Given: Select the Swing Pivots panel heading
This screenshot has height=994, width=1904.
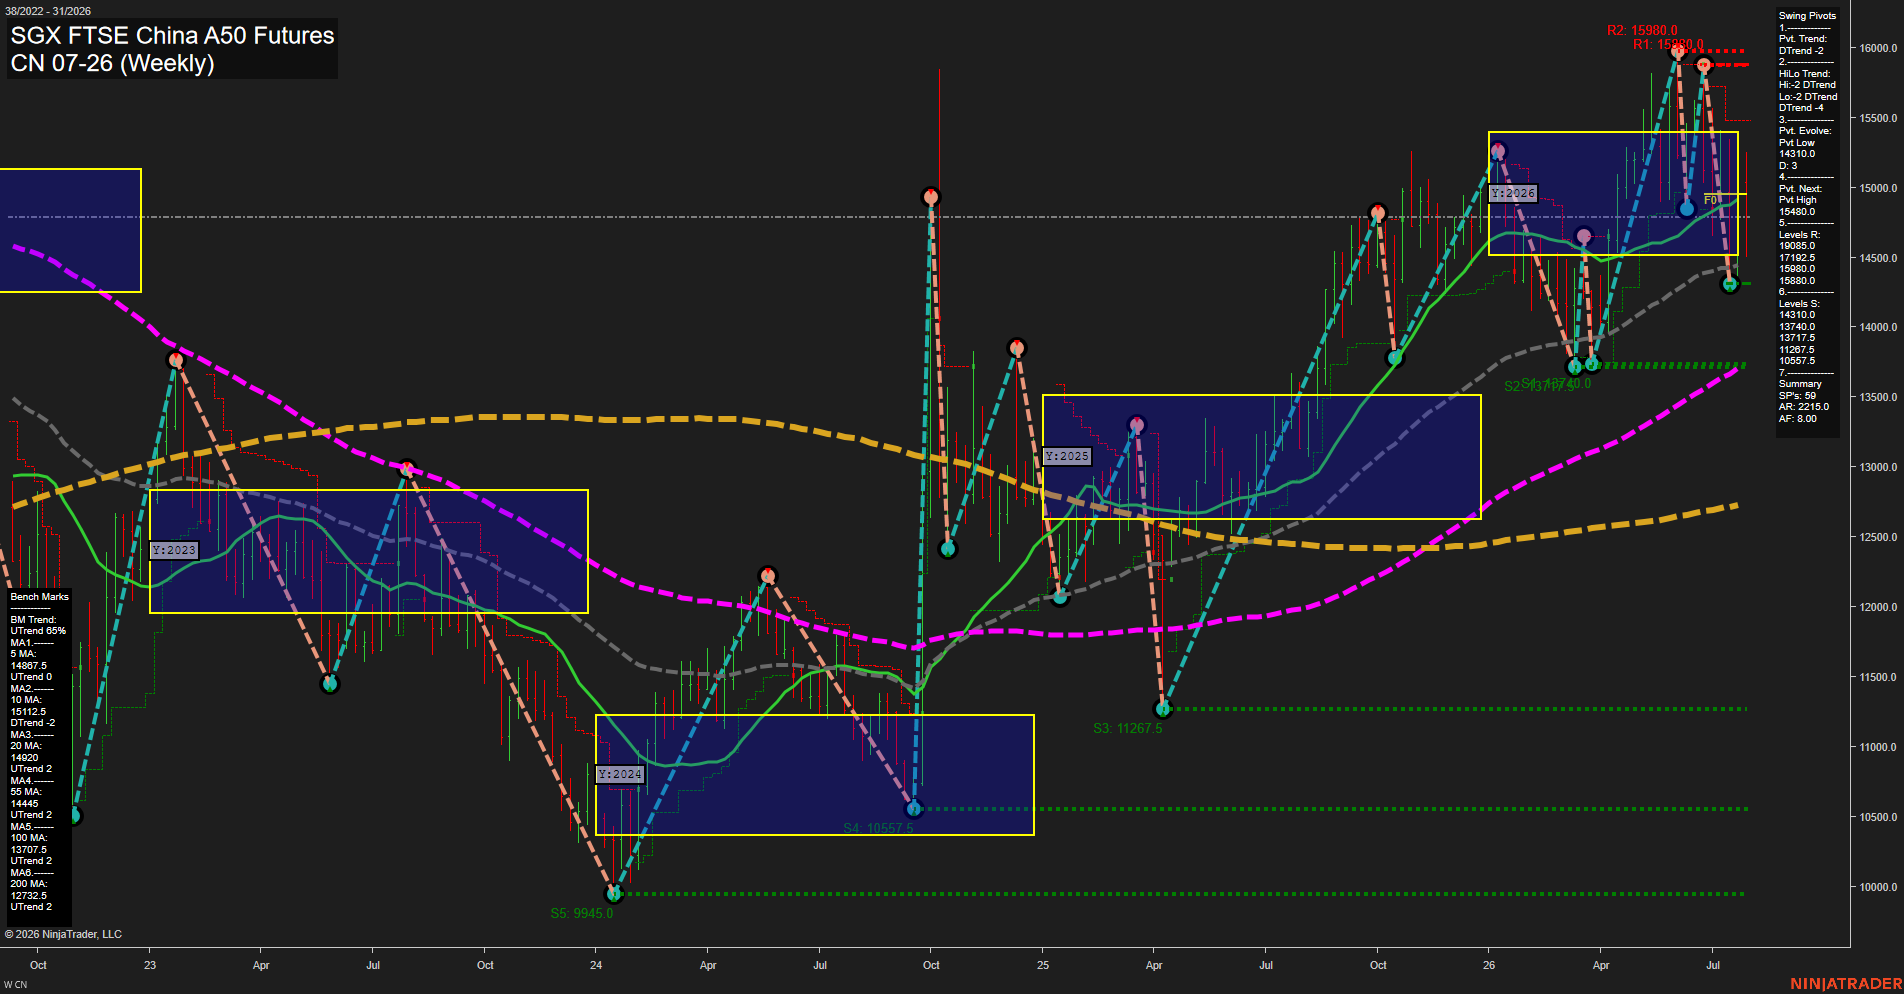Looking at the screenshot, I should [1807, 16].
